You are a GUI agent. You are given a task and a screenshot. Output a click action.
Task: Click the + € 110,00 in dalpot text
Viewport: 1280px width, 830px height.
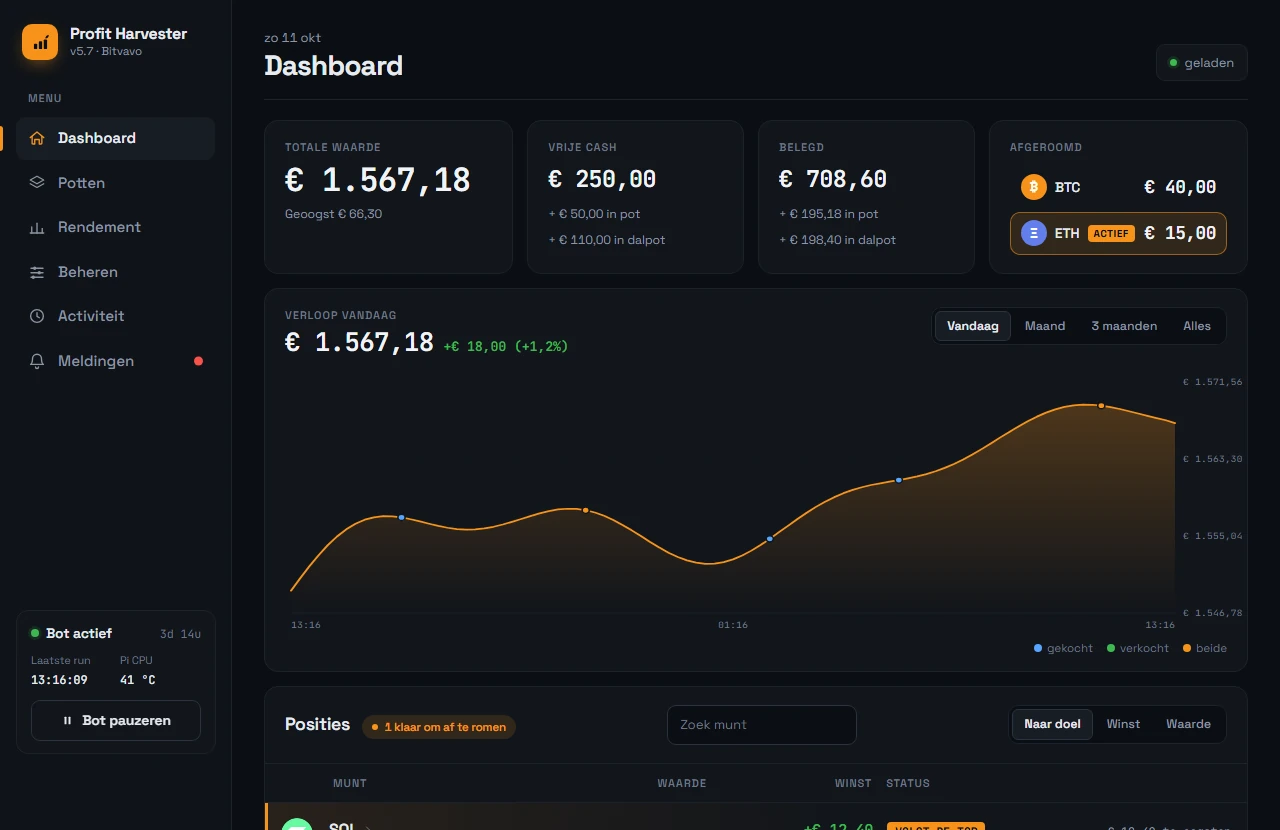pos(606,240)
